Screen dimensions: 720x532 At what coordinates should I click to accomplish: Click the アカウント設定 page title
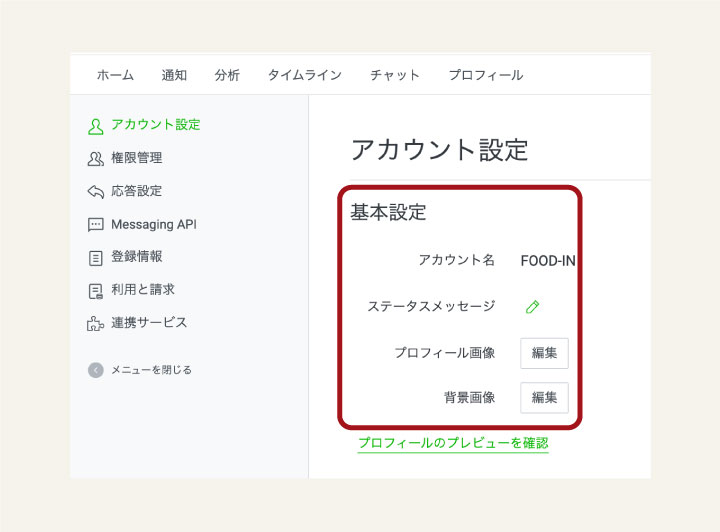[439, 150]
